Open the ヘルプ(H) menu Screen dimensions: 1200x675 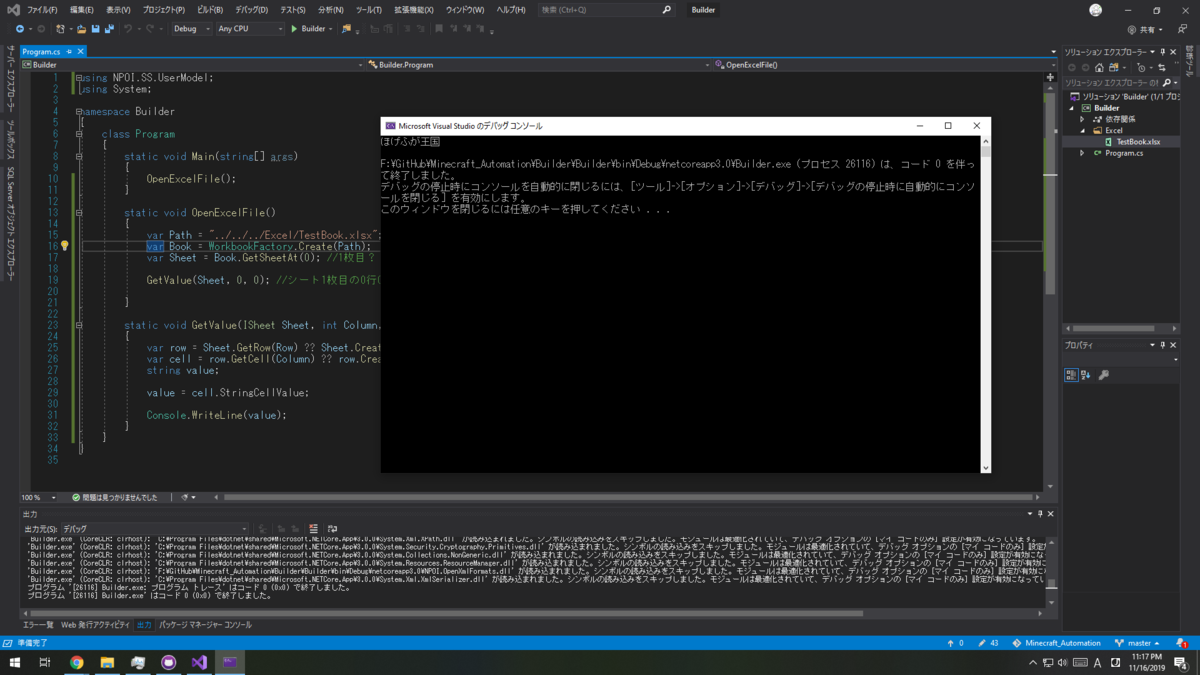click(510, 10)
